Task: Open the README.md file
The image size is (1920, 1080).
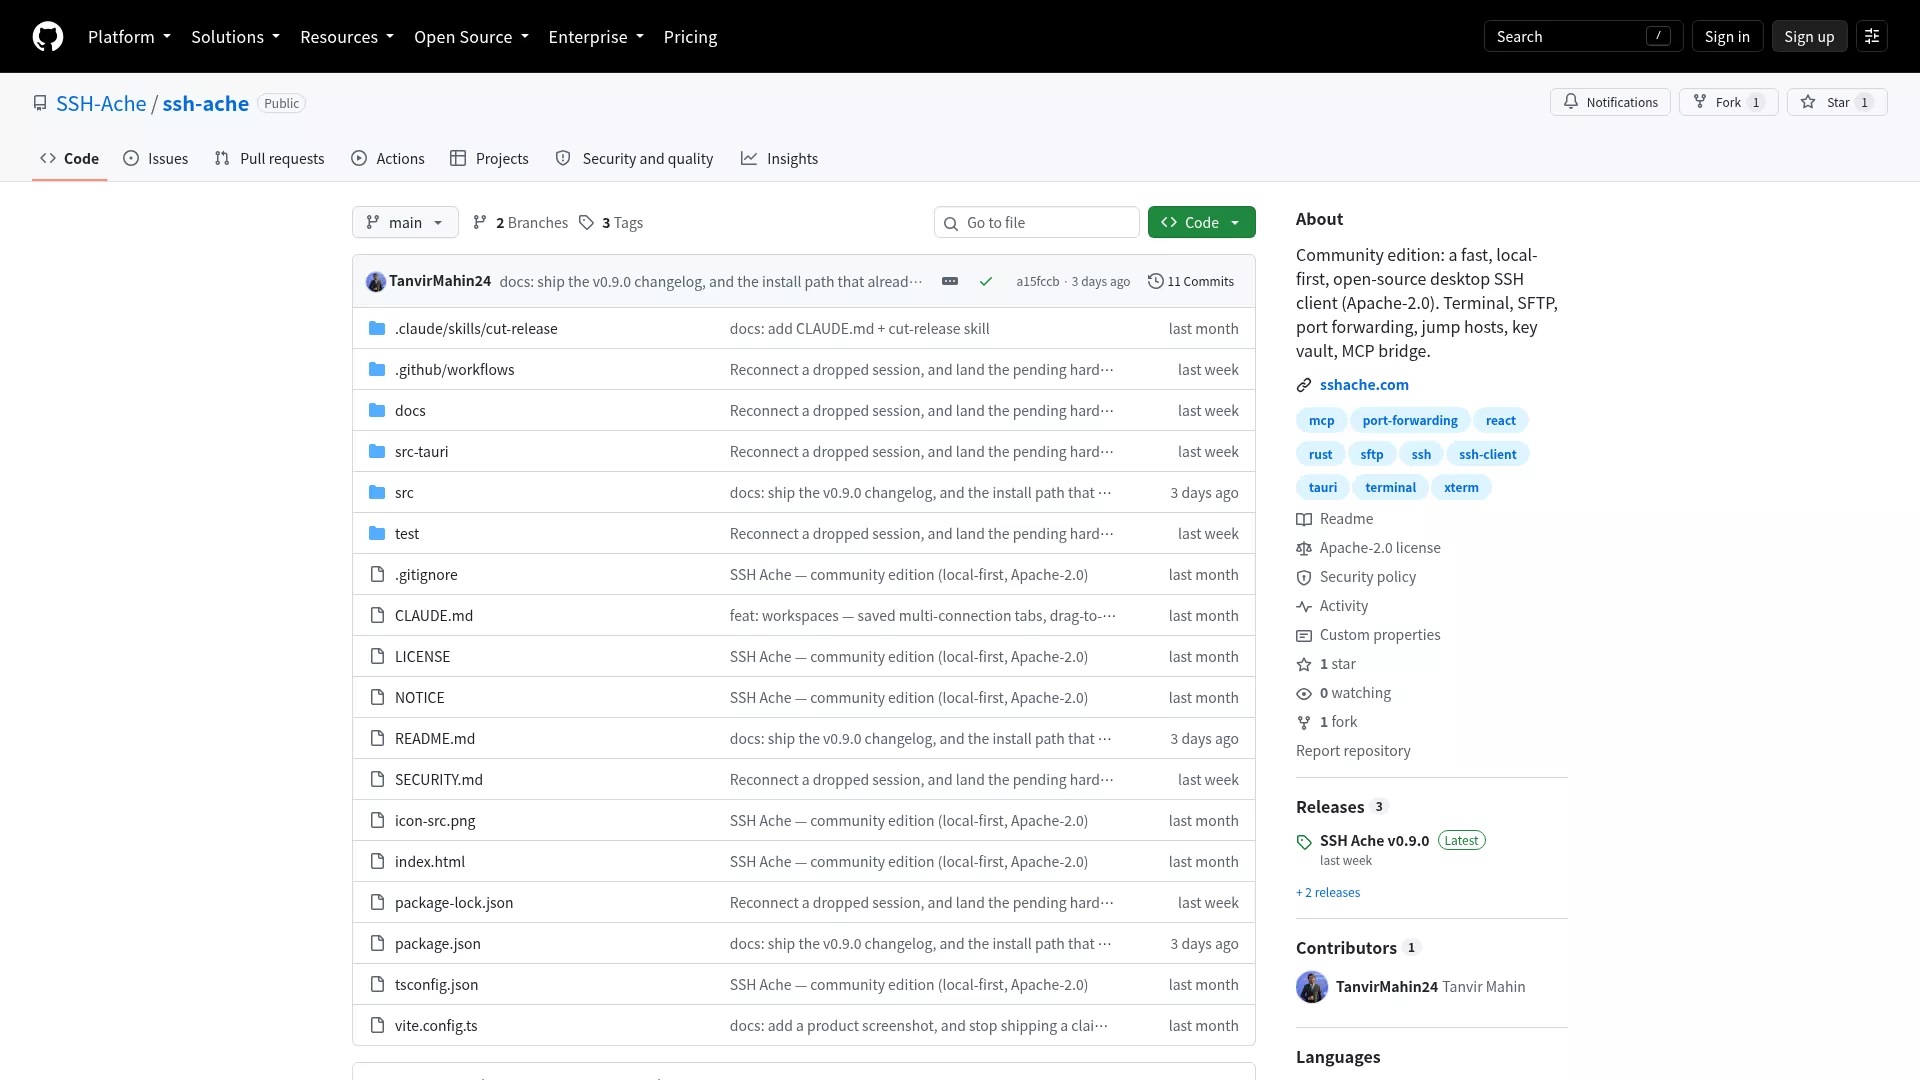Action: 435,739
